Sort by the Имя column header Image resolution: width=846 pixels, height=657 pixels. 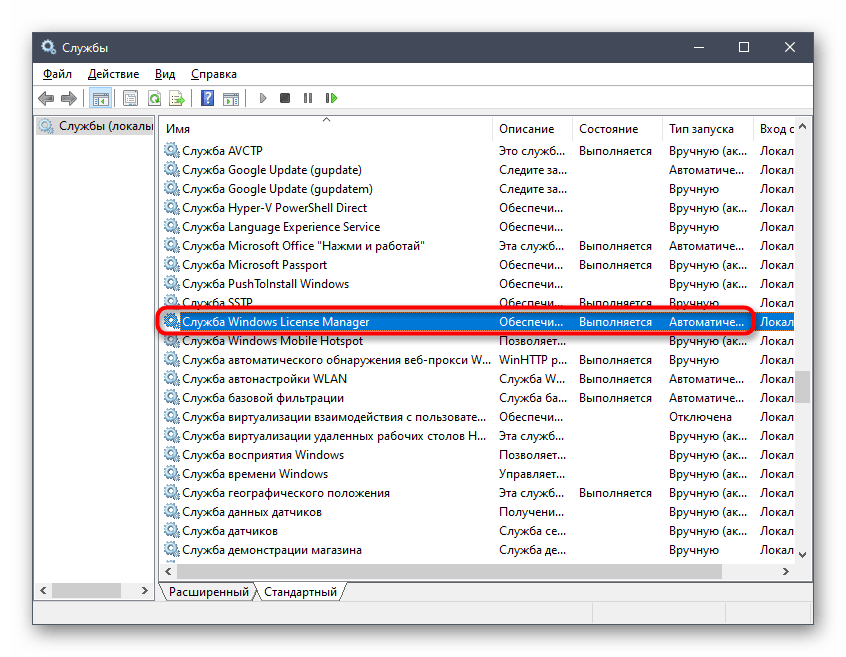(328, 129)
